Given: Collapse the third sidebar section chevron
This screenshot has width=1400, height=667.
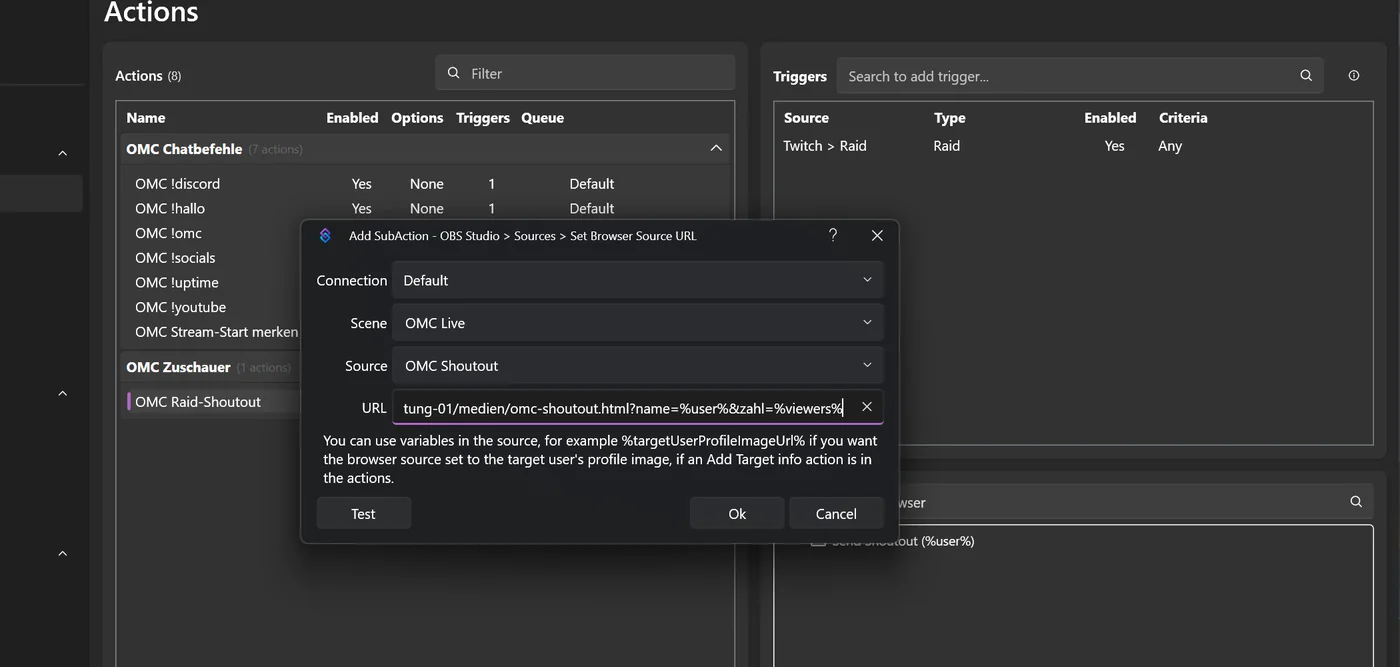Looking at the screenshot, I should coord(62,553).
